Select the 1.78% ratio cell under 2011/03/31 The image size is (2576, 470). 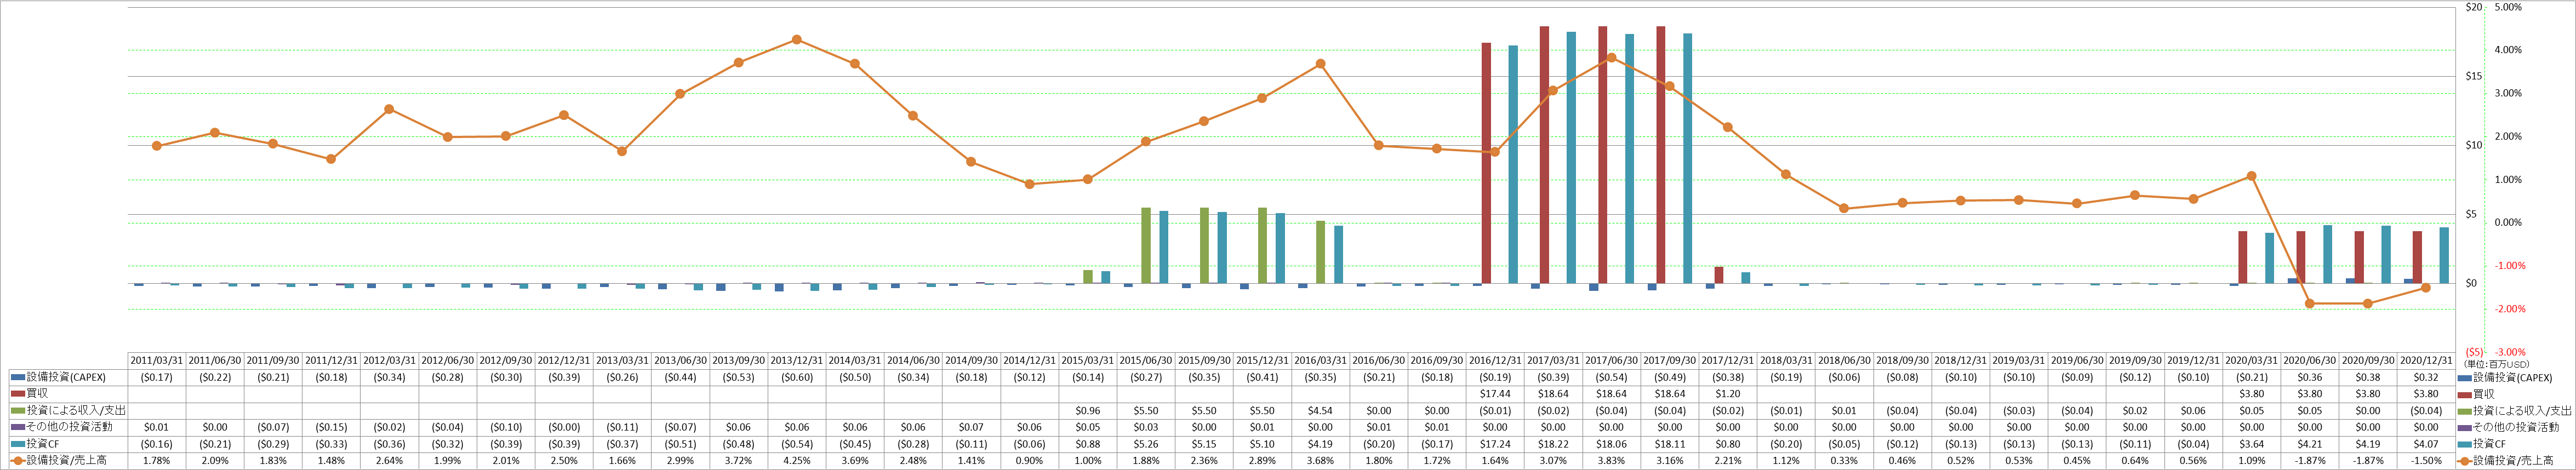click(157, 461)
